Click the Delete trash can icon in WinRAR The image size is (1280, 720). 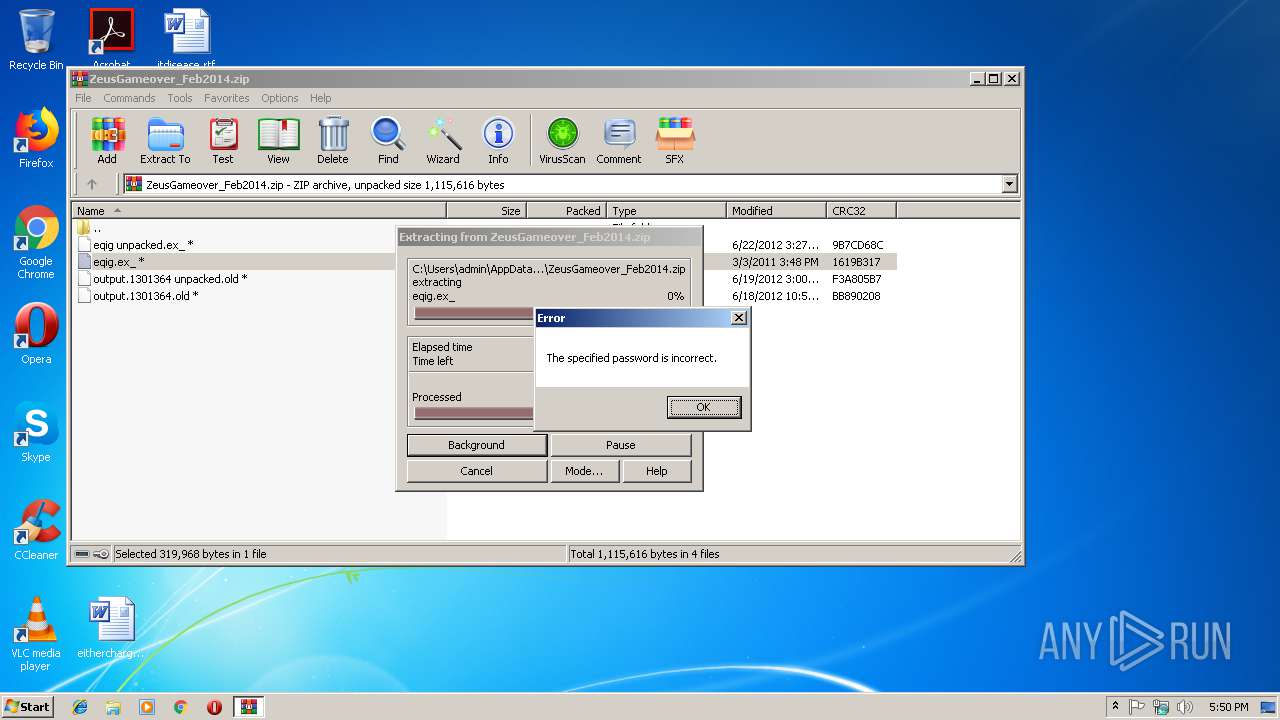(333, 140)
